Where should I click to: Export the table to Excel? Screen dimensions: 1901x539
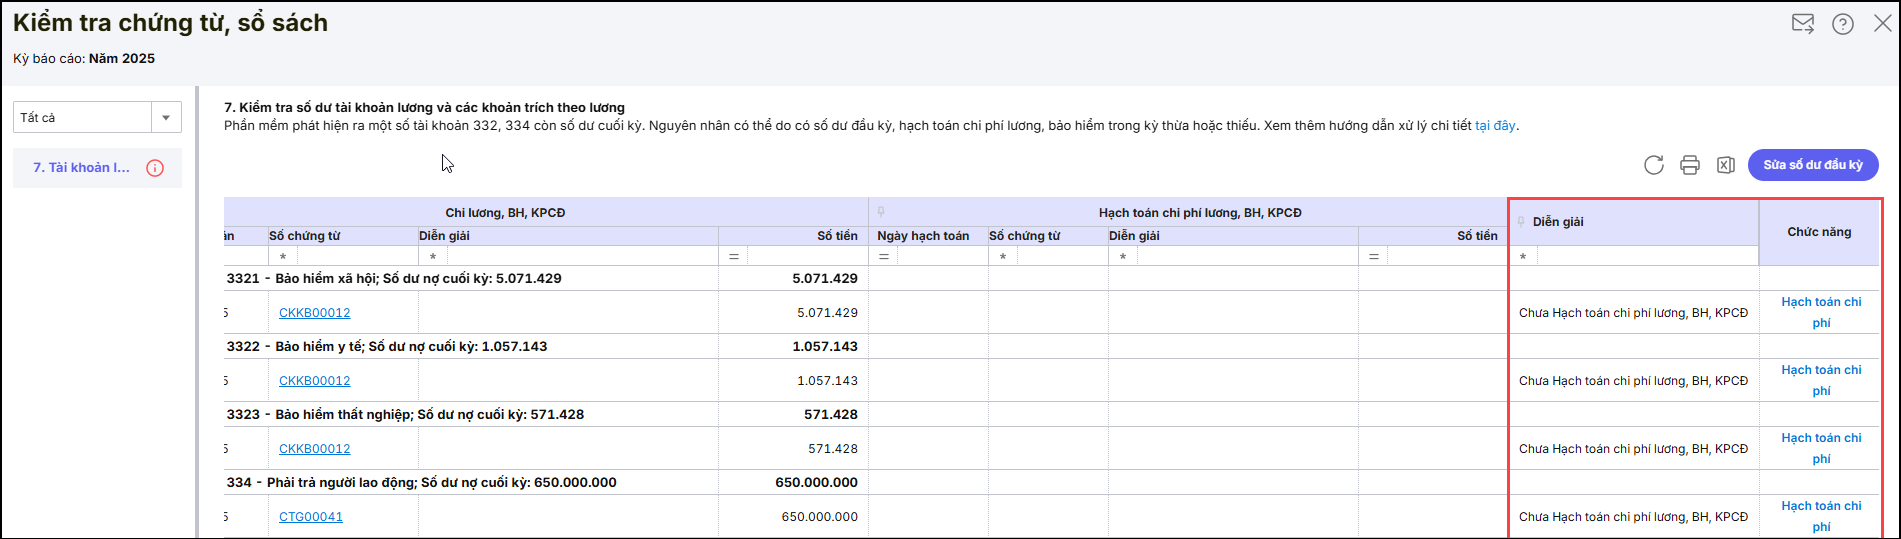coord(1726,165)
